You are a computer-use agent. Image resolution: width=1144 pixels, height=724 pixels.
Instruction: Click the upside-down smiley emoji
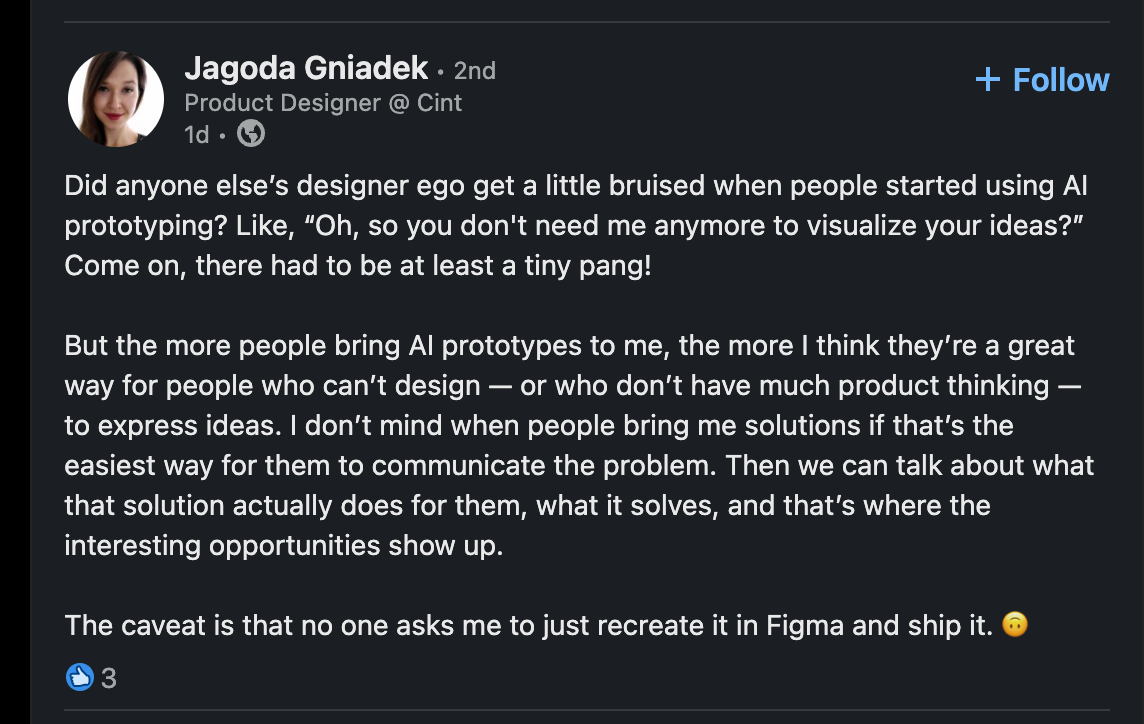tap(1015, 625)
